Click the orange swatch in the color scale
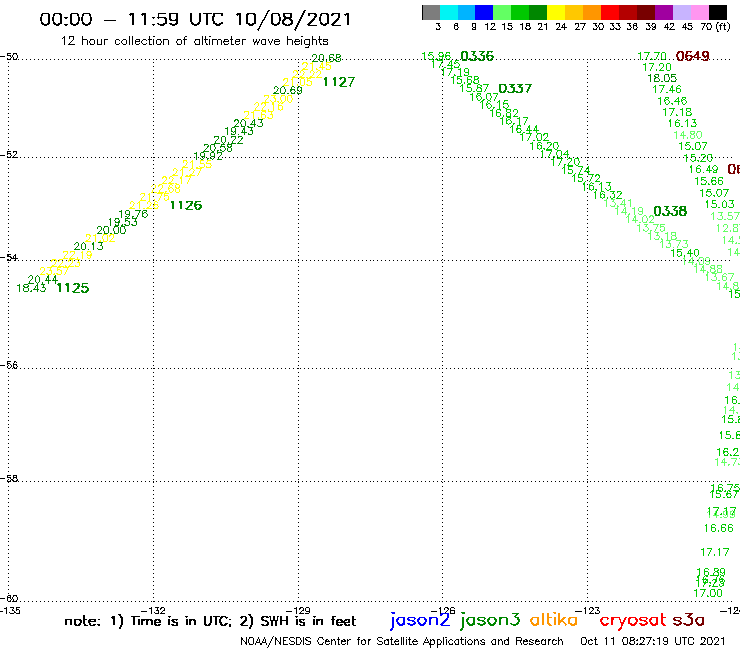Viewport: 740px width, 650px height. (x=591, y=12)
